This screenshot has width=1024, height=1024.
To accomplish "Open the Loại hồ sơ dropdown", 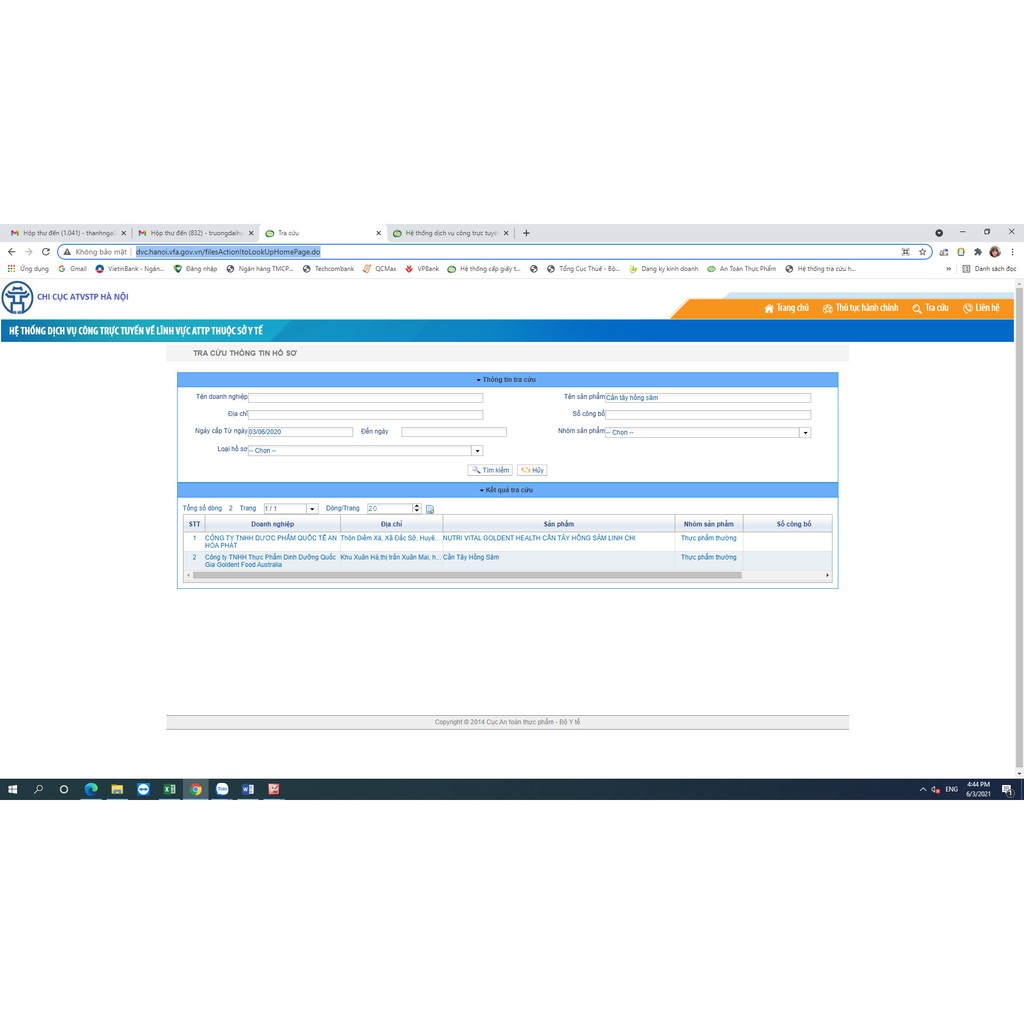I will 477,451.
